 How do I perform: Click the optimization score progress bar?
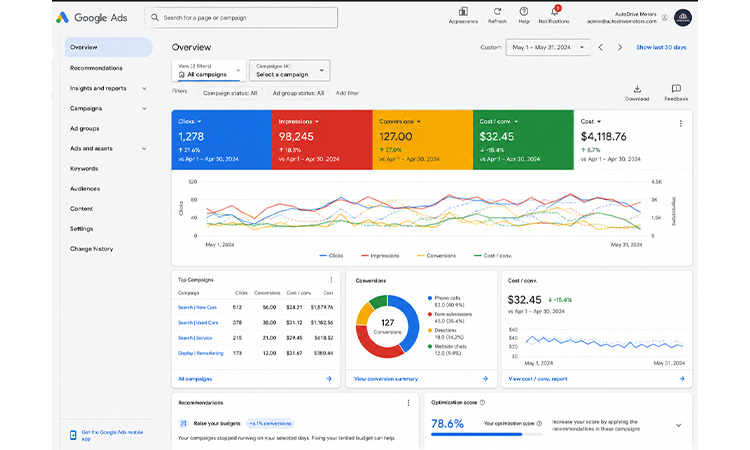tap(486, 434)
